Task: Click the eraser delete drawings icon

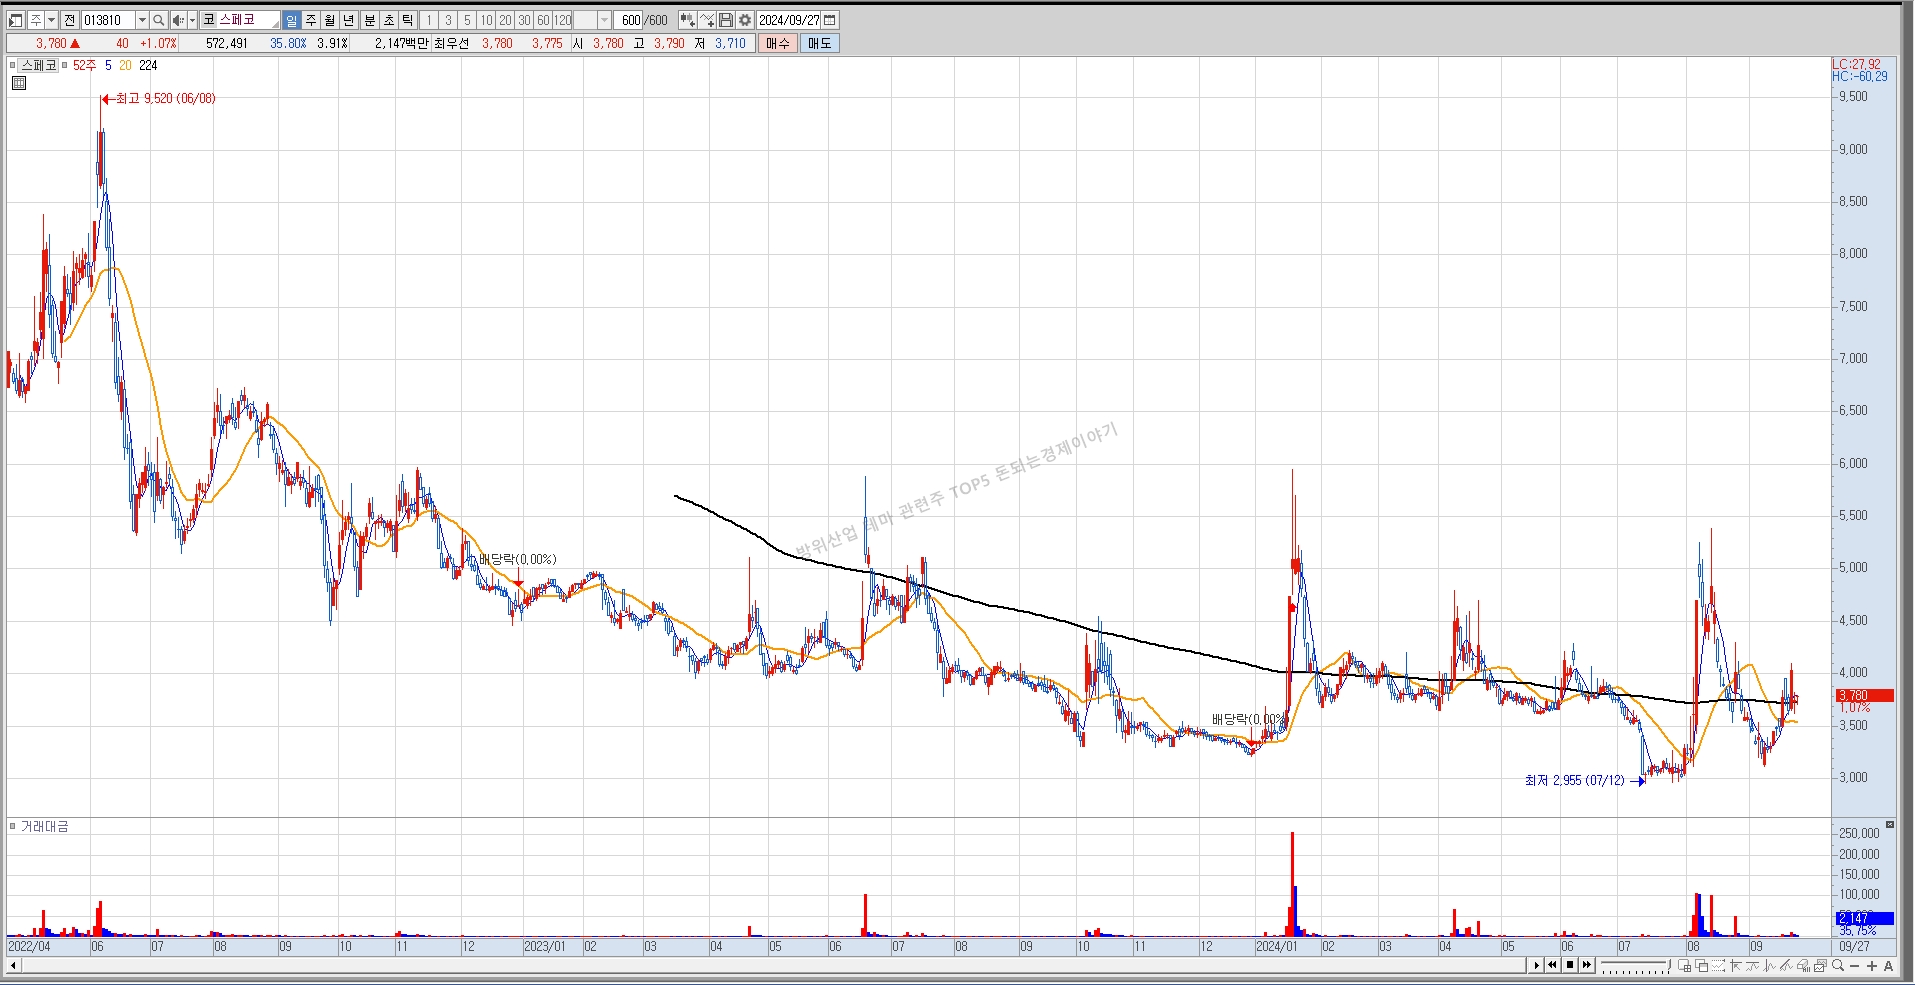Action: point(1804,965)
